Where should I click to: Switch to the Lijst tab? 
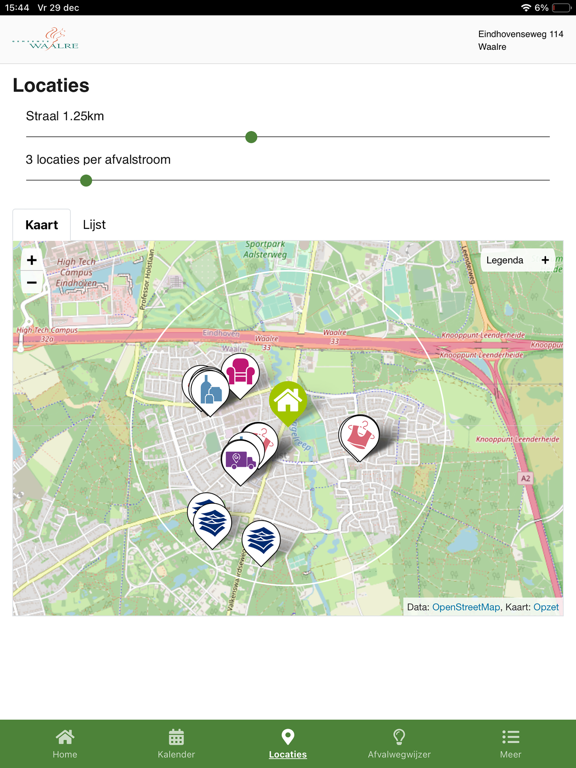(94, 224)
